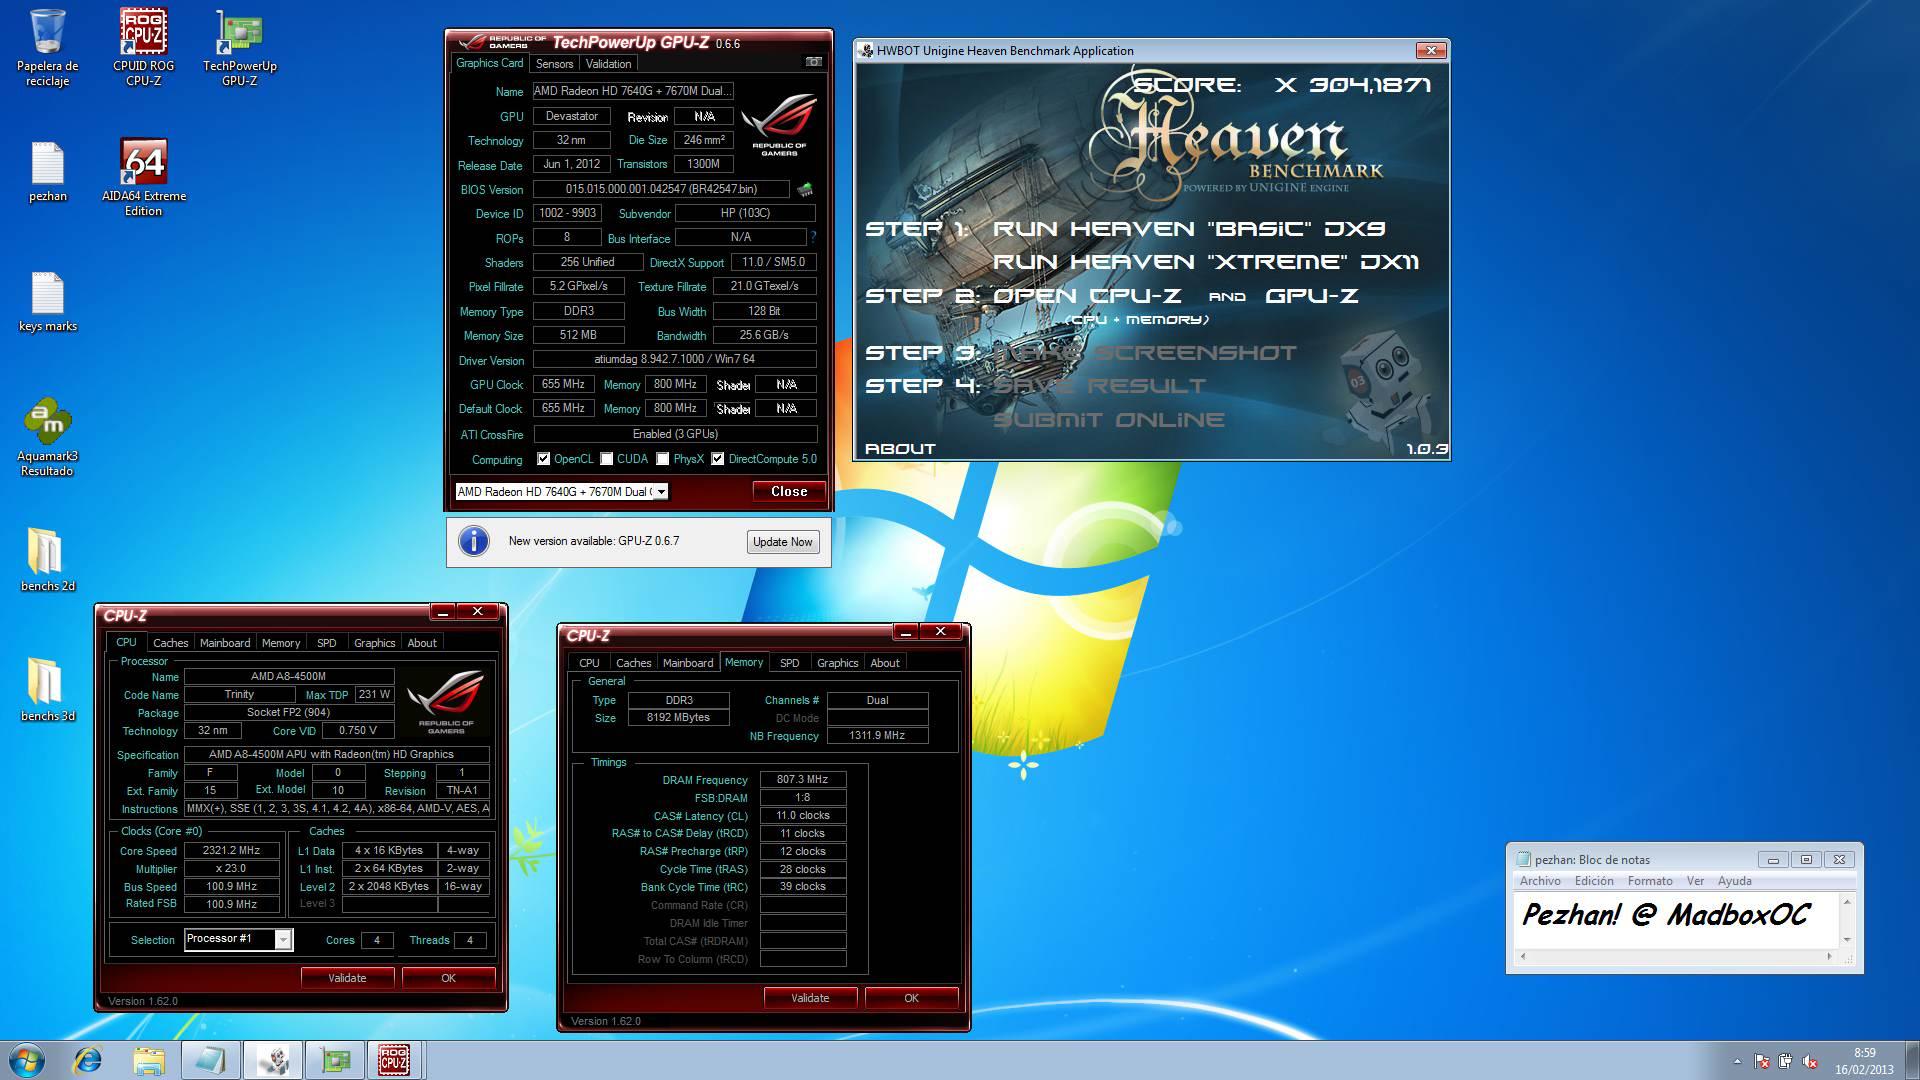Switch to Sensors tab in GPU-Z
Image resolution: width=1920 pixels, height=1080 pixels.
(x=554, y=63)
